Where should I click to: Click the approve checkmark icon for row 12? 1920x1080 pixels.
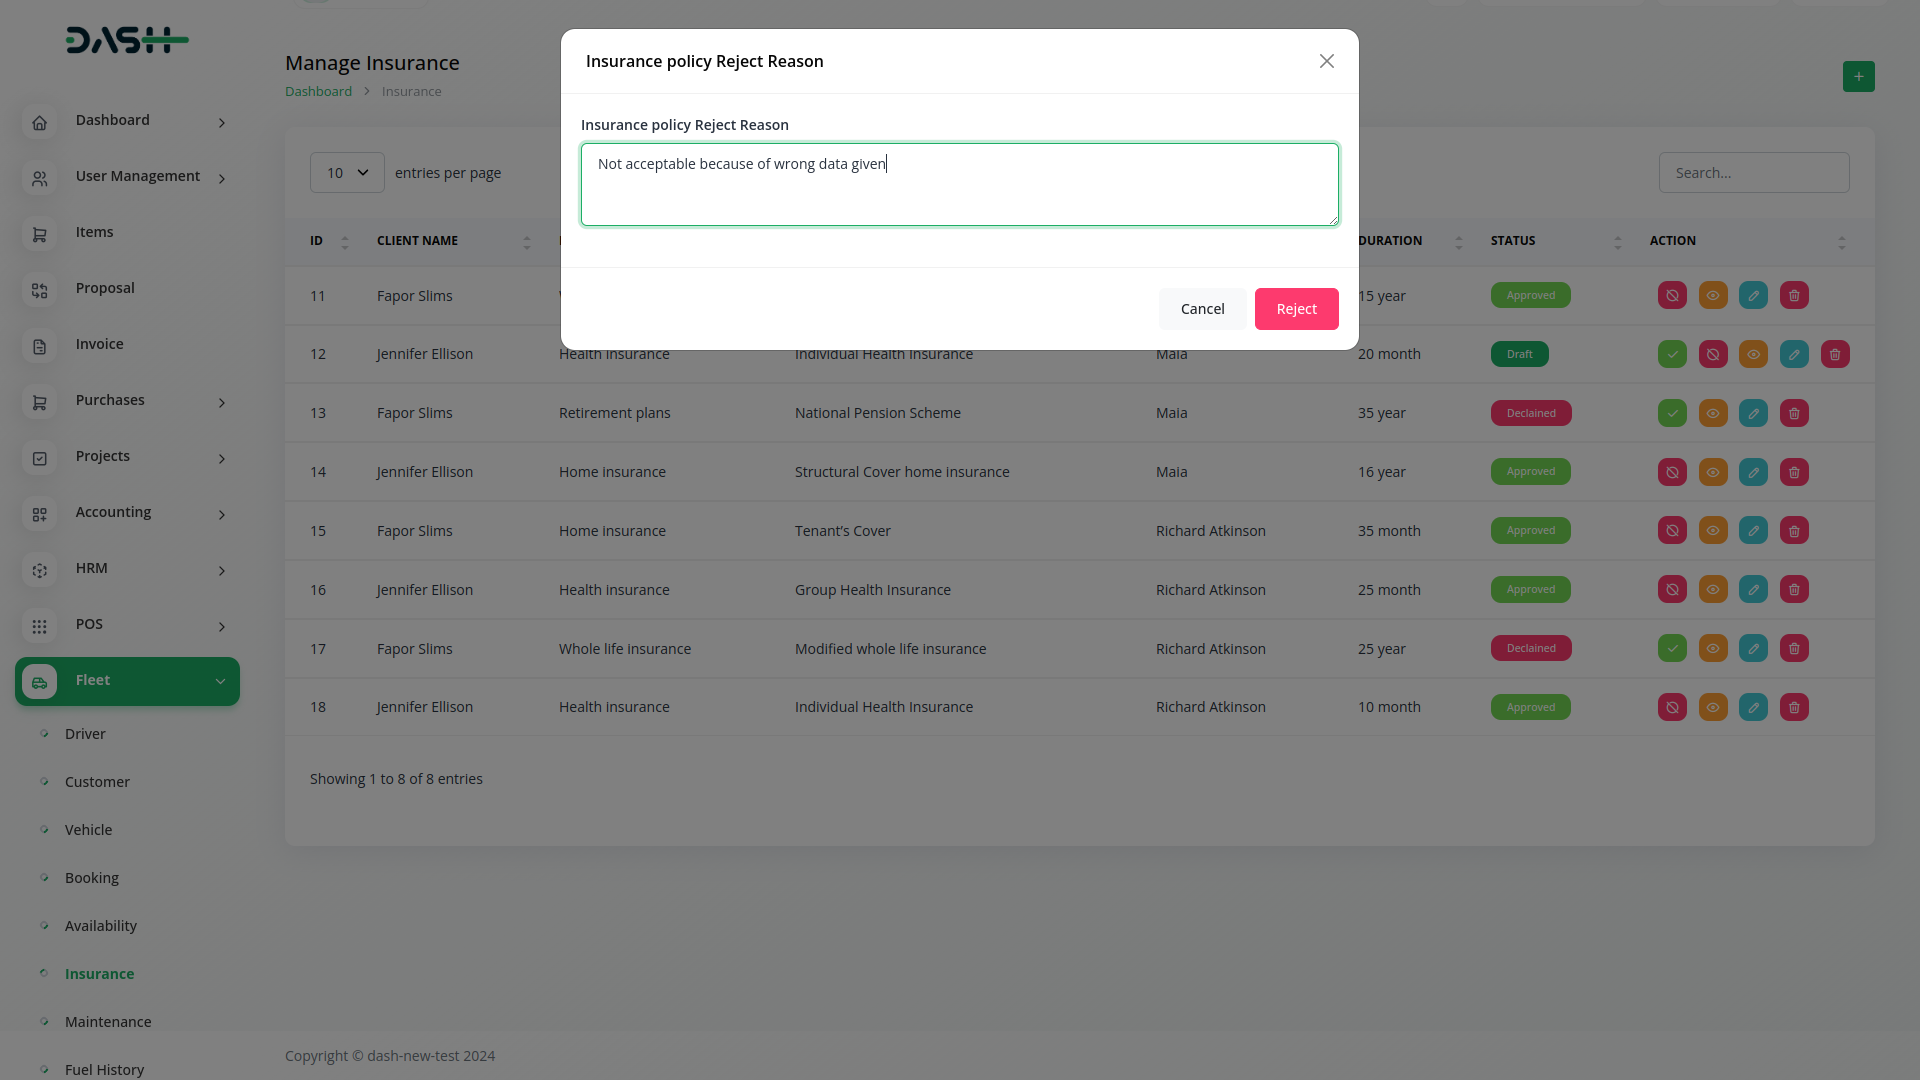1672,354
